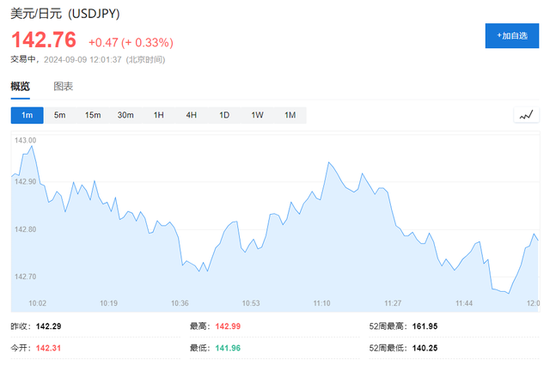Viewport: 550px width, 365px height.
Task: Click the 52周最高 161.95 value
Action: tap(425, 326)
